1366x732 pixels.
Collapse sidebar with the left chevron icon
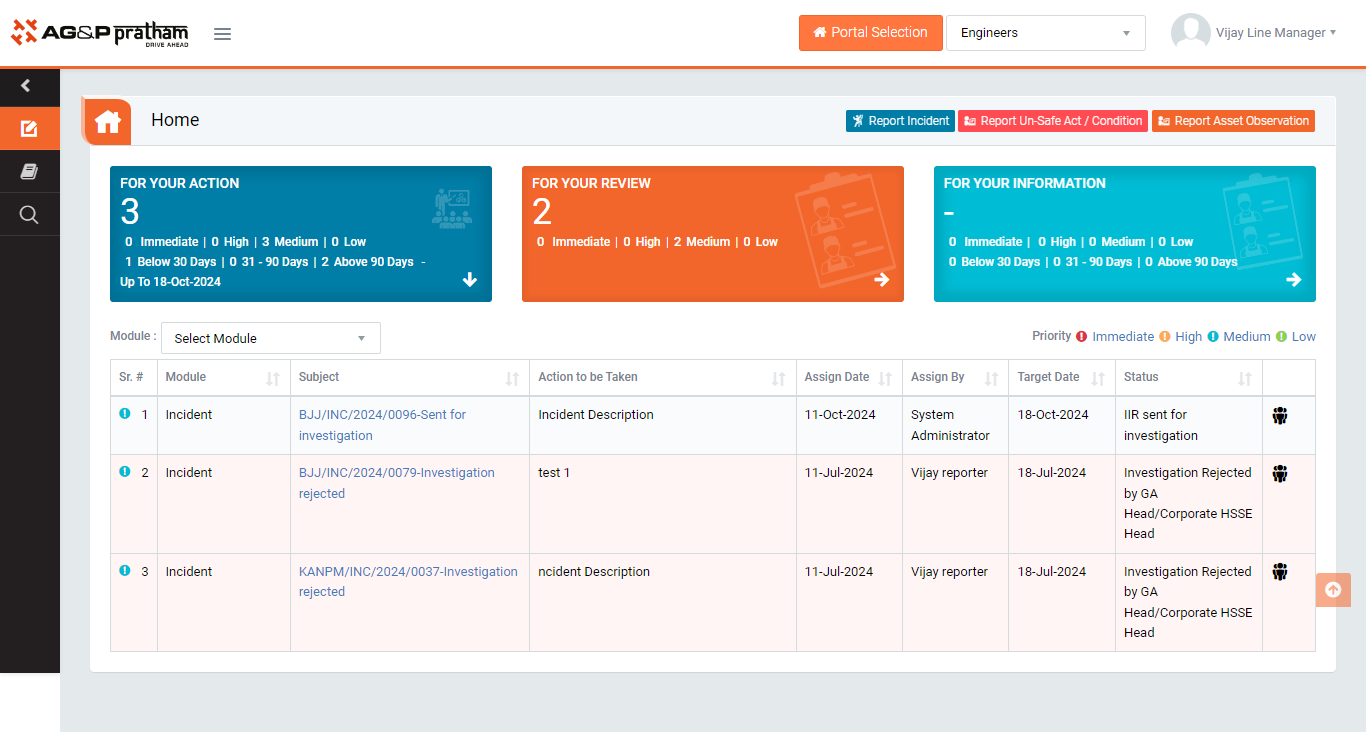click(26, 86)
